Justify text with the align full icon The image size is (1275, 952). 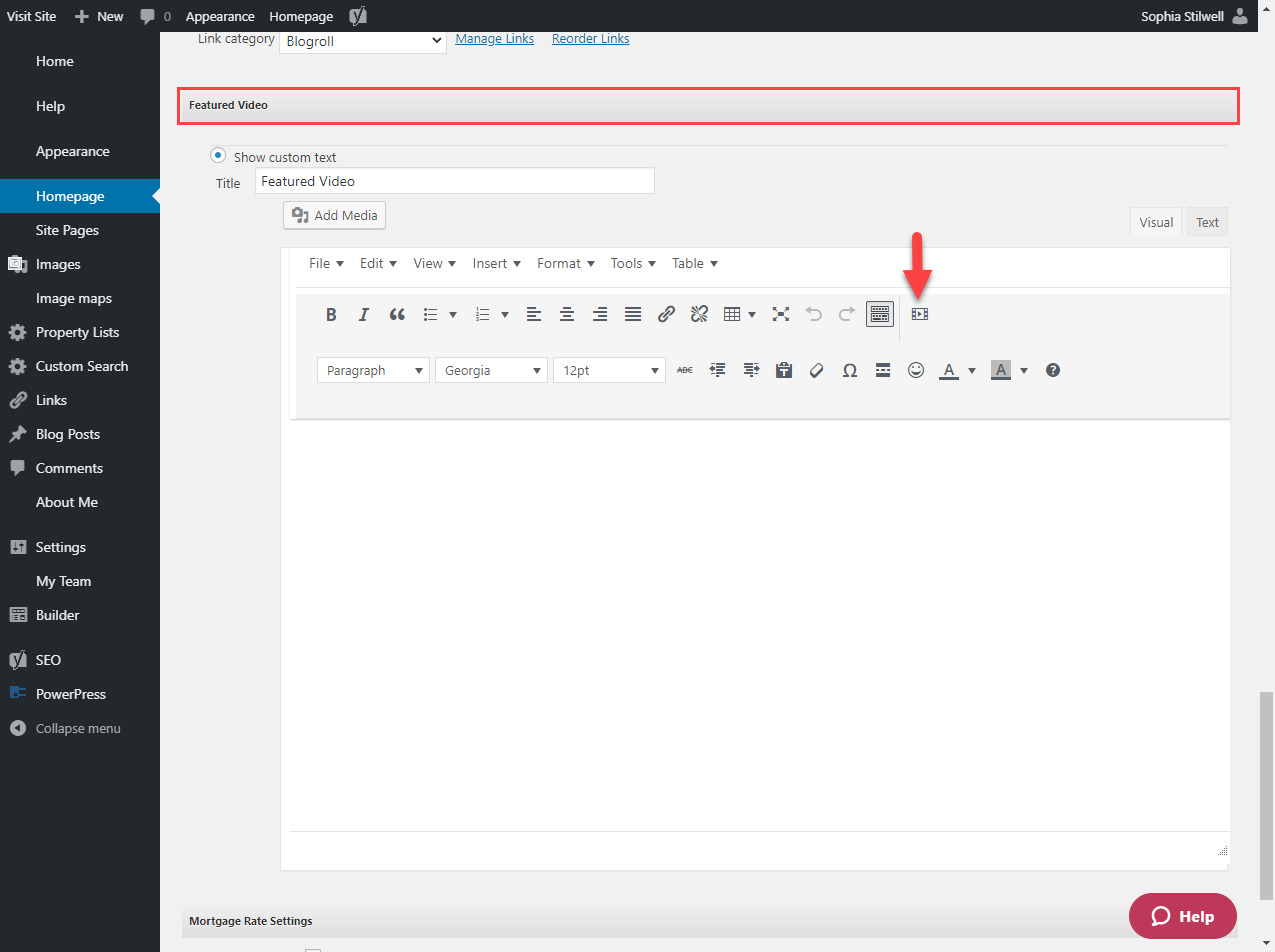(633, 314)
